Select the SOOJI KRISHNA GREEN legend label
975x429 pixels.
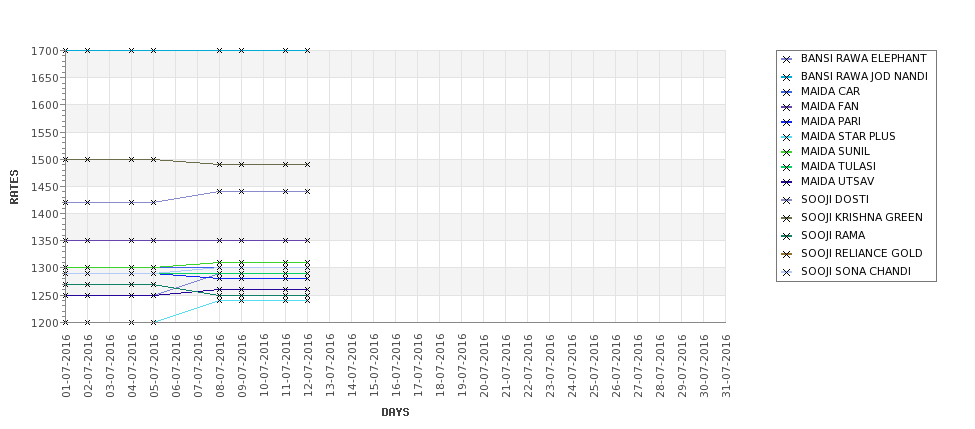(862, 218)
